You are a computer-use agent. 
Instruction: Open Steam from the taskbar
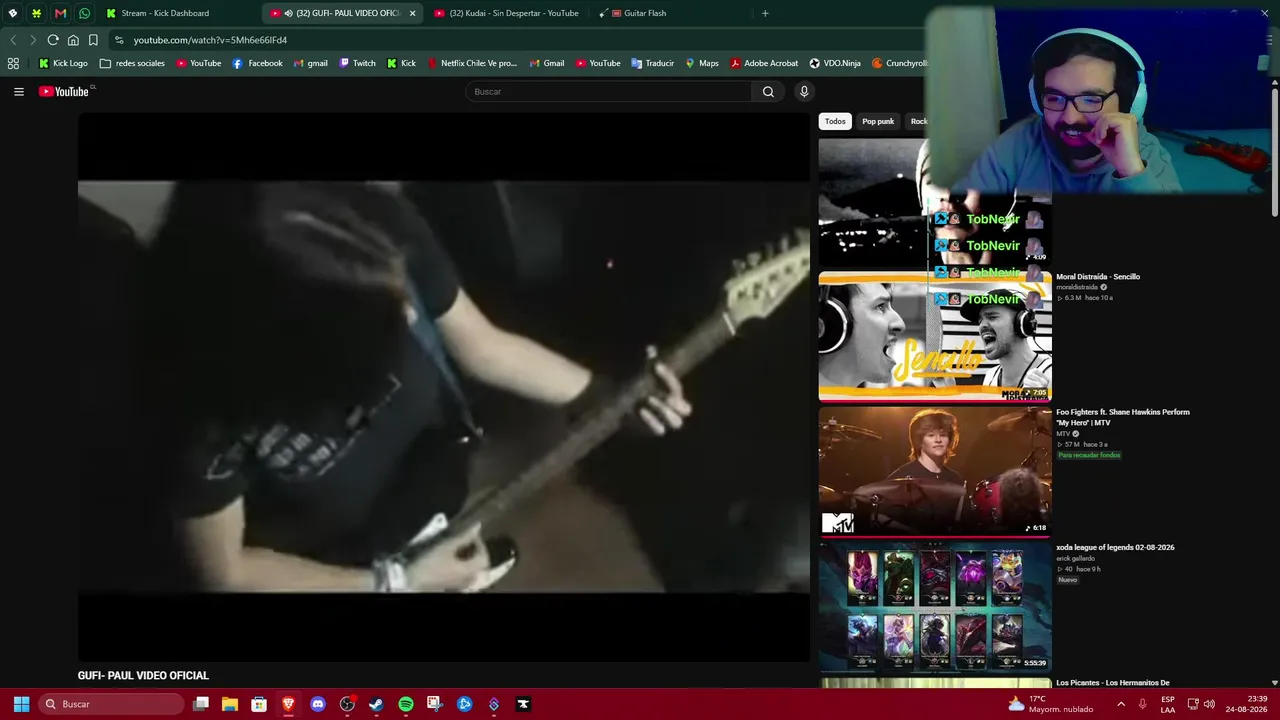(x=376, y=704)
